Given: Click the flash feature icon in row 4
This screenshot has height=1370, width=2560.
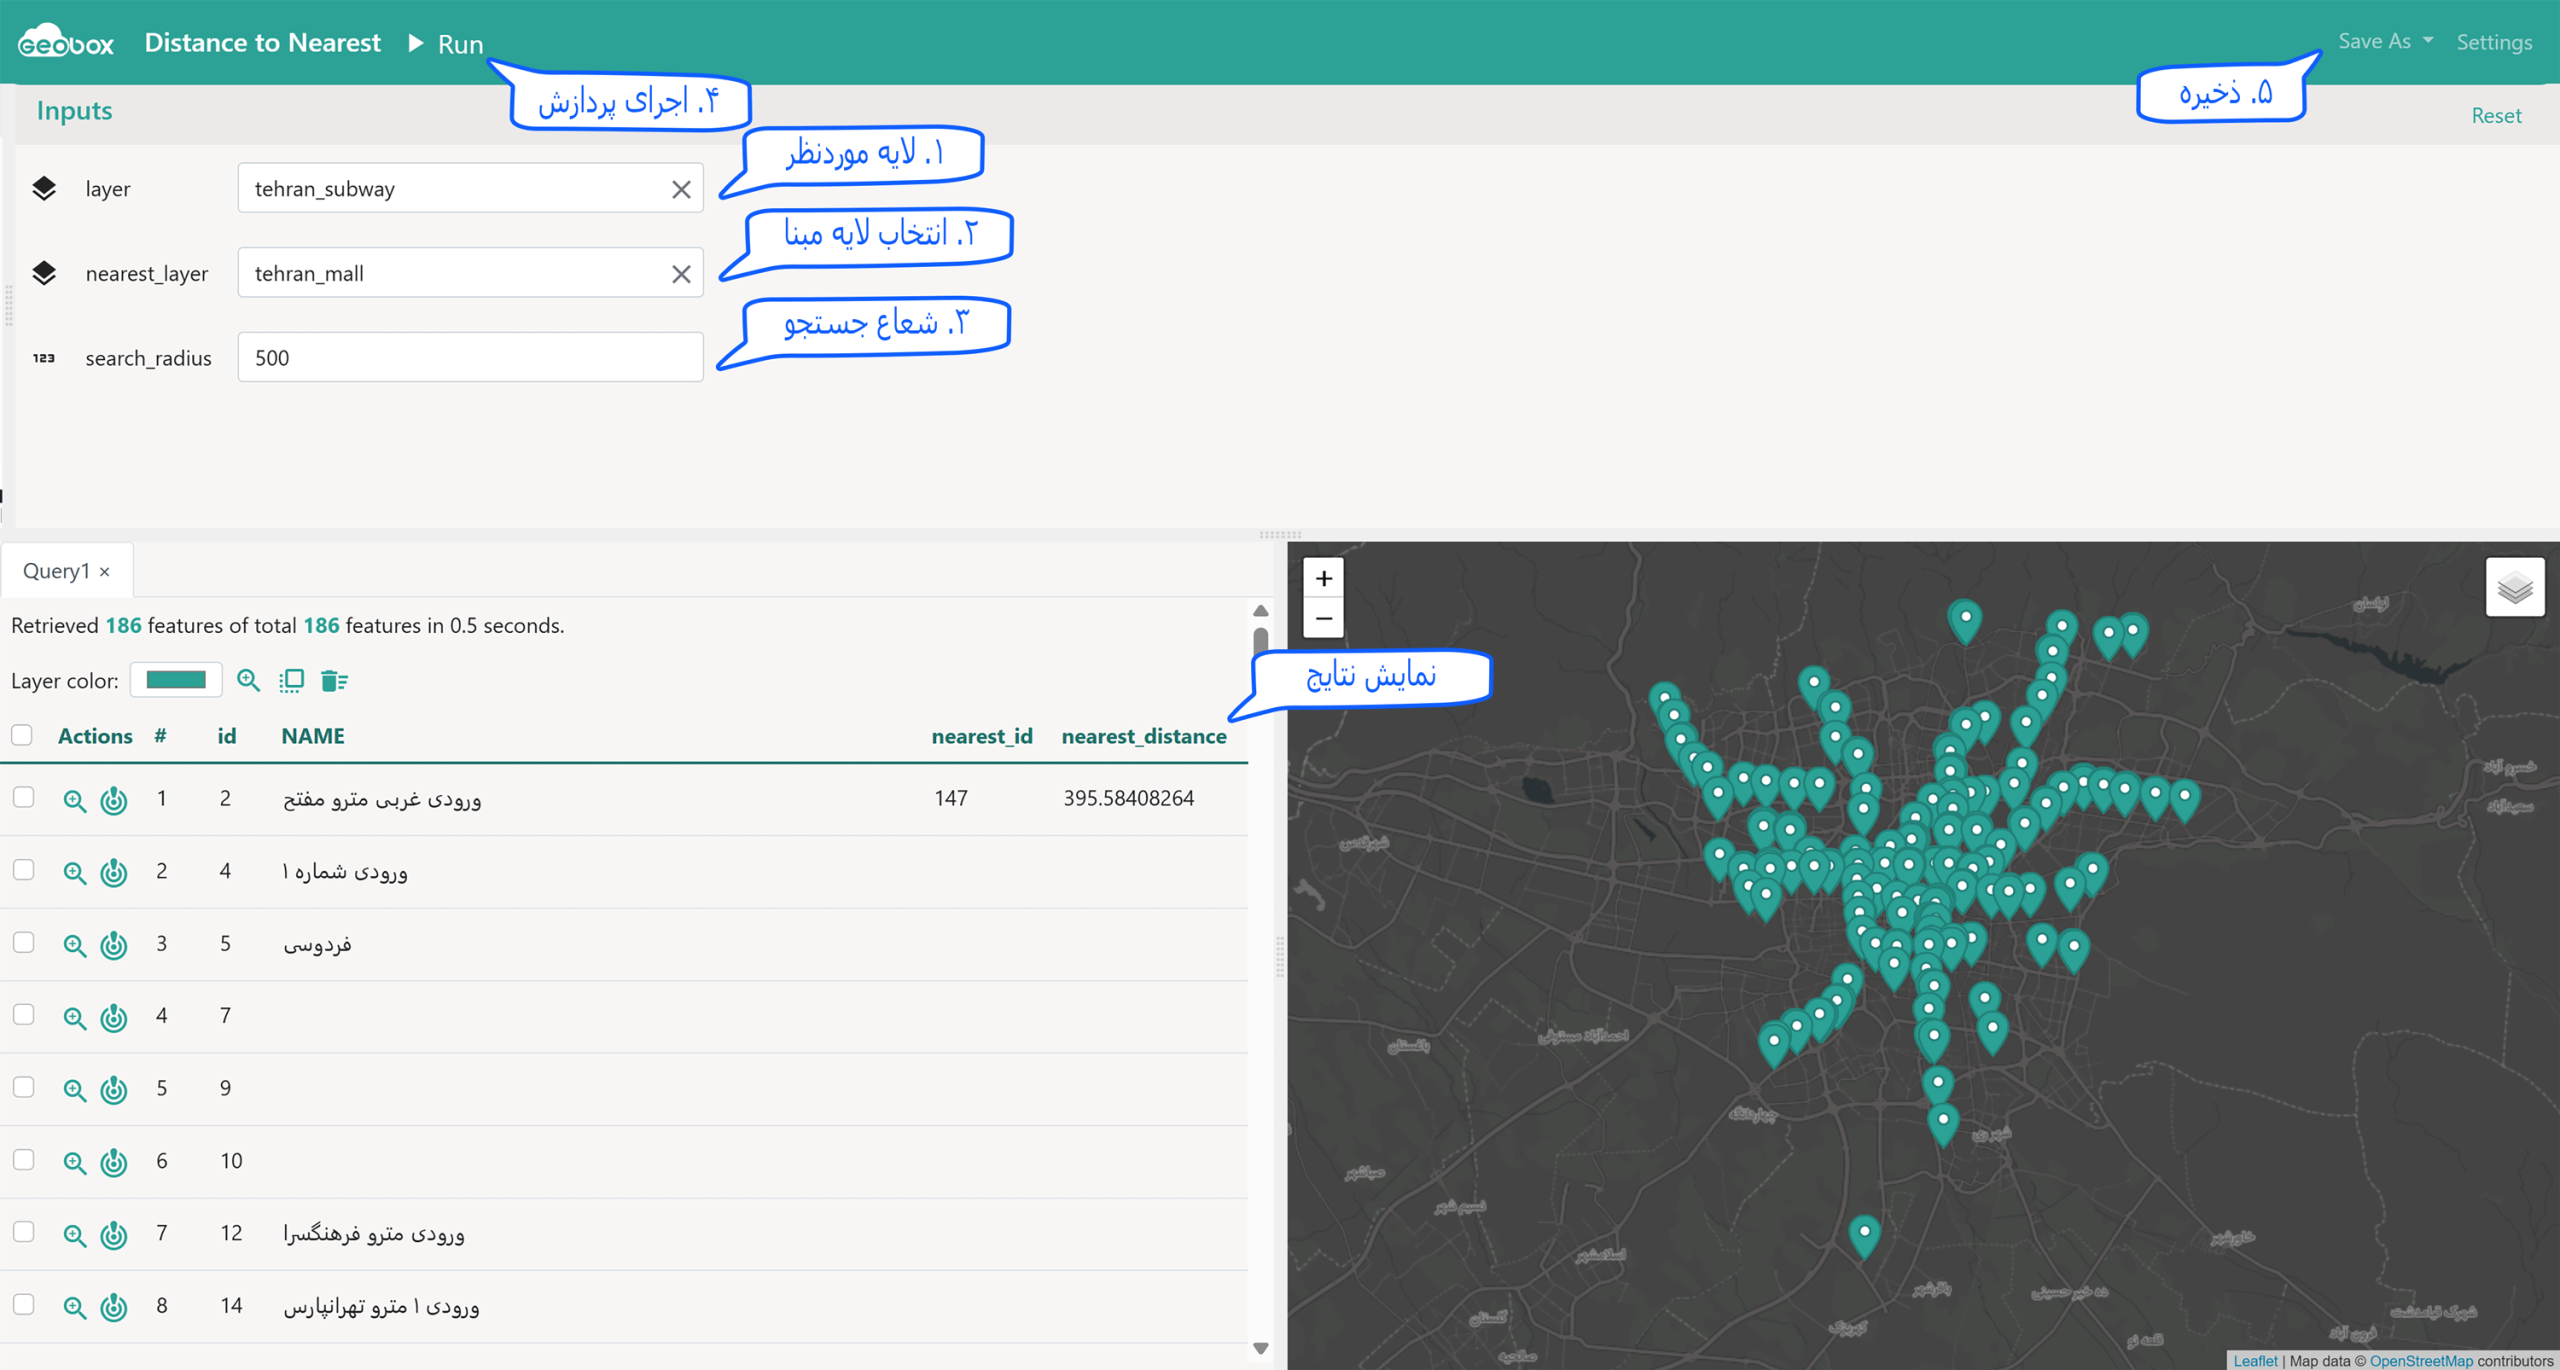Looking at the screenshot, I should click(114, 1017).
